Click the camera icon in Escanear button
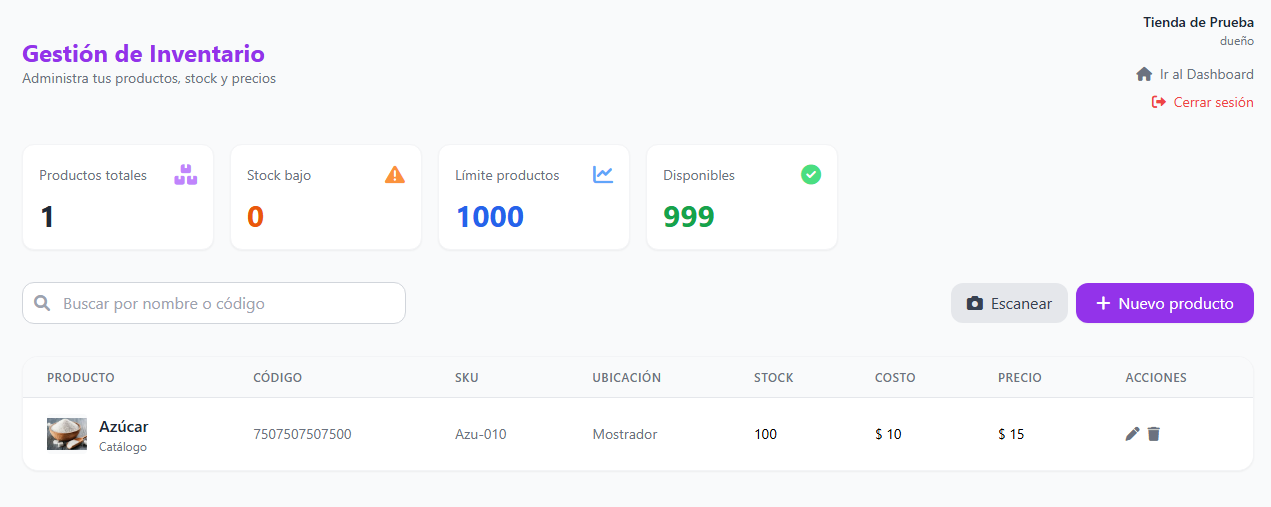This screenshot has width=1271, height=507. pos(975,304)
